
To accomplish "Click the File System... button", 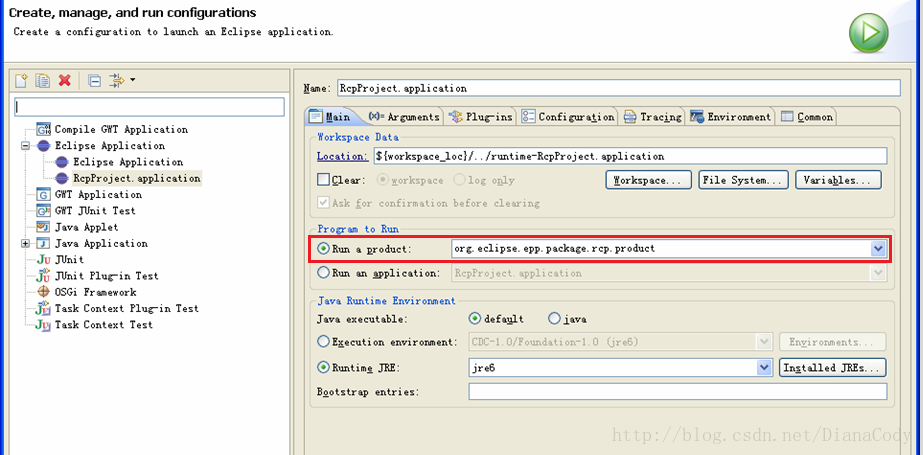I will [x=742, y=180].
